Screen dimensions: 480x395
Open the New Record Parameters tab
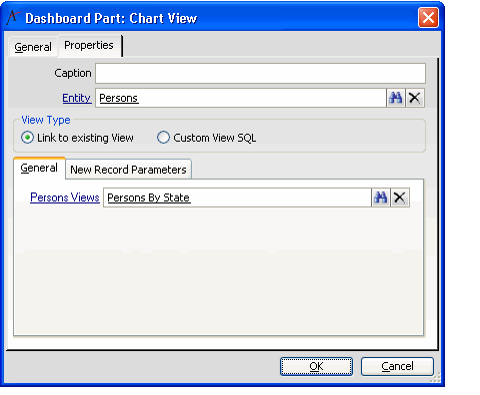click(128, 170)
